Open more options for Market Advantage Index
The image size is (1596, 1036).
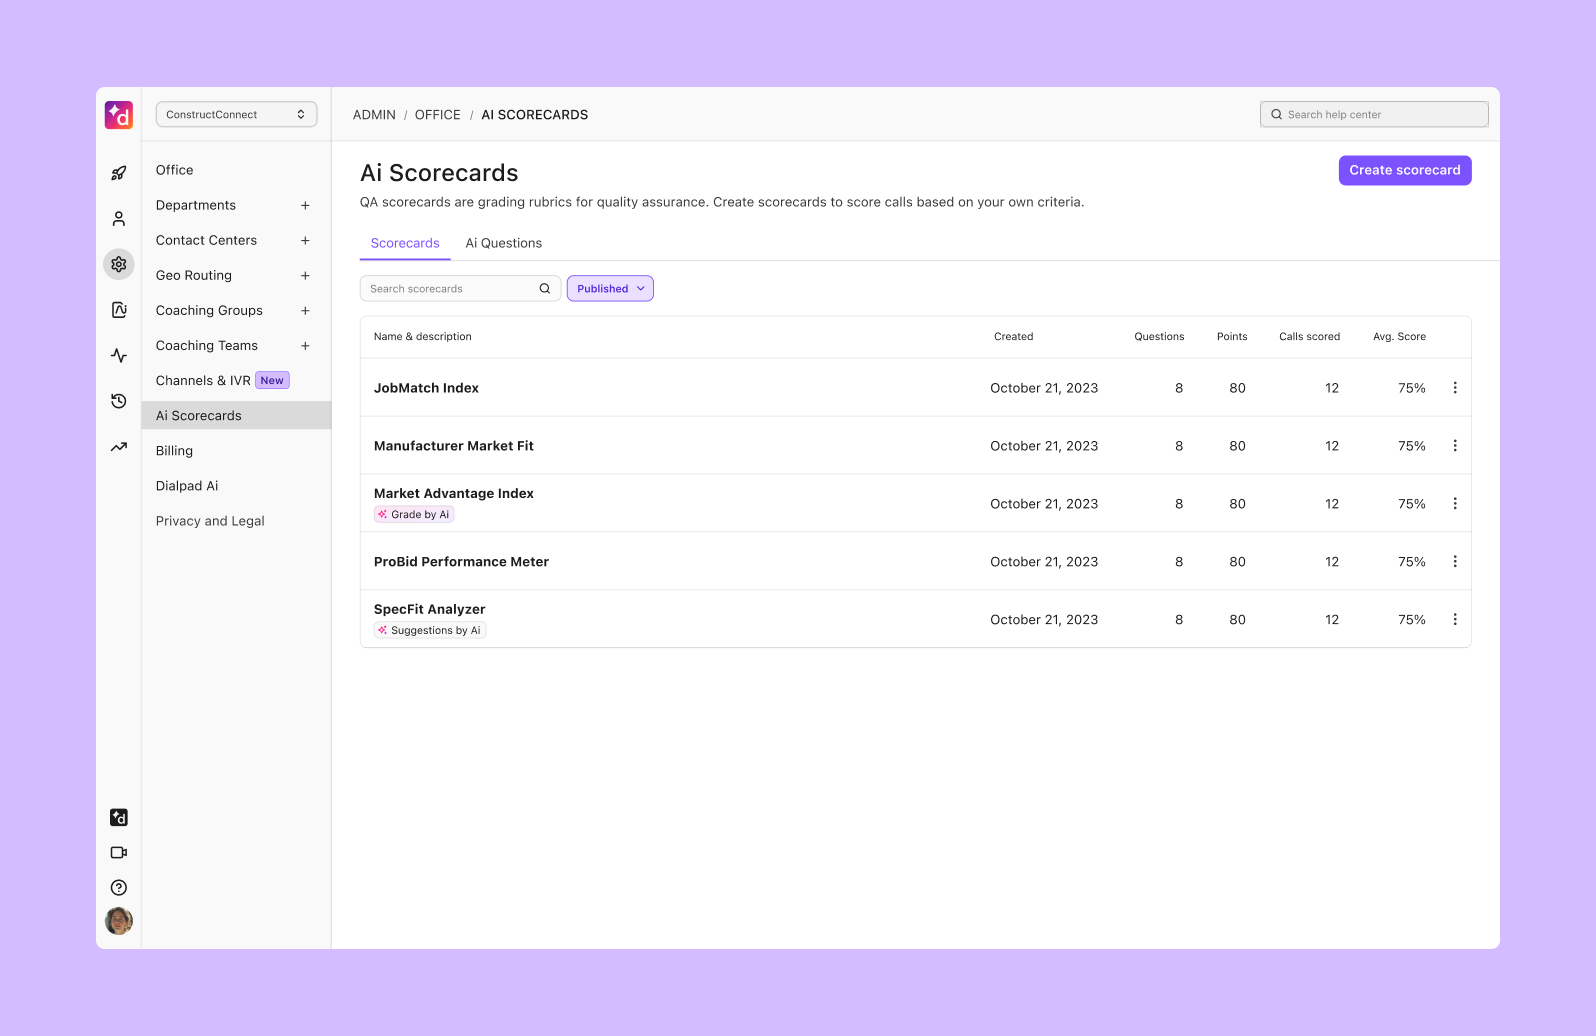coord(1455,504)
